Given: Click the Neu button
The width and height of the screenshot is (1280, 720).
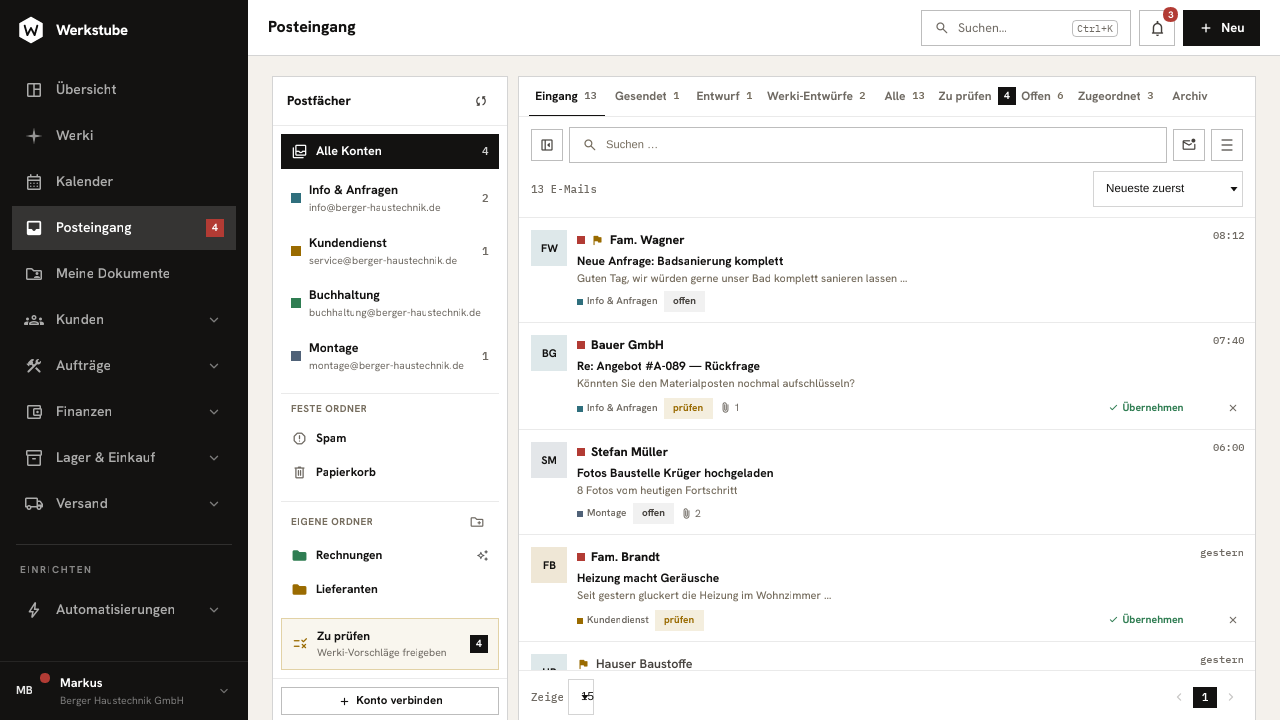Looking at the screenshot, I should point(1221,28).
